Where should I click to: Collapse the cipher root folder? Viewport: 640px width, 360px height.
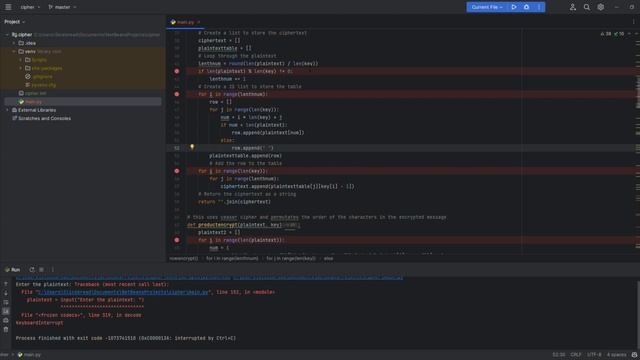(x=7, y=35)
